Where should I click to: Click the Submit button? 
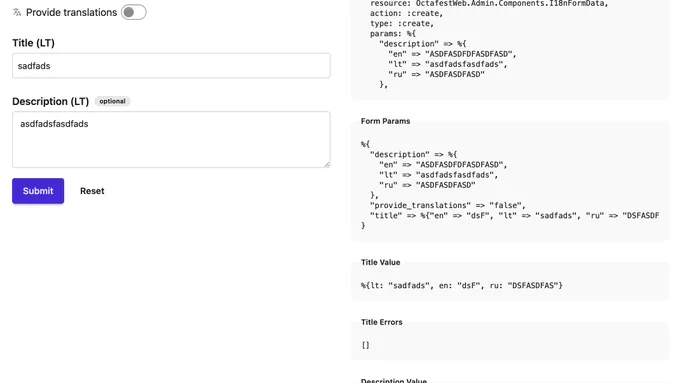click(38, 191)
